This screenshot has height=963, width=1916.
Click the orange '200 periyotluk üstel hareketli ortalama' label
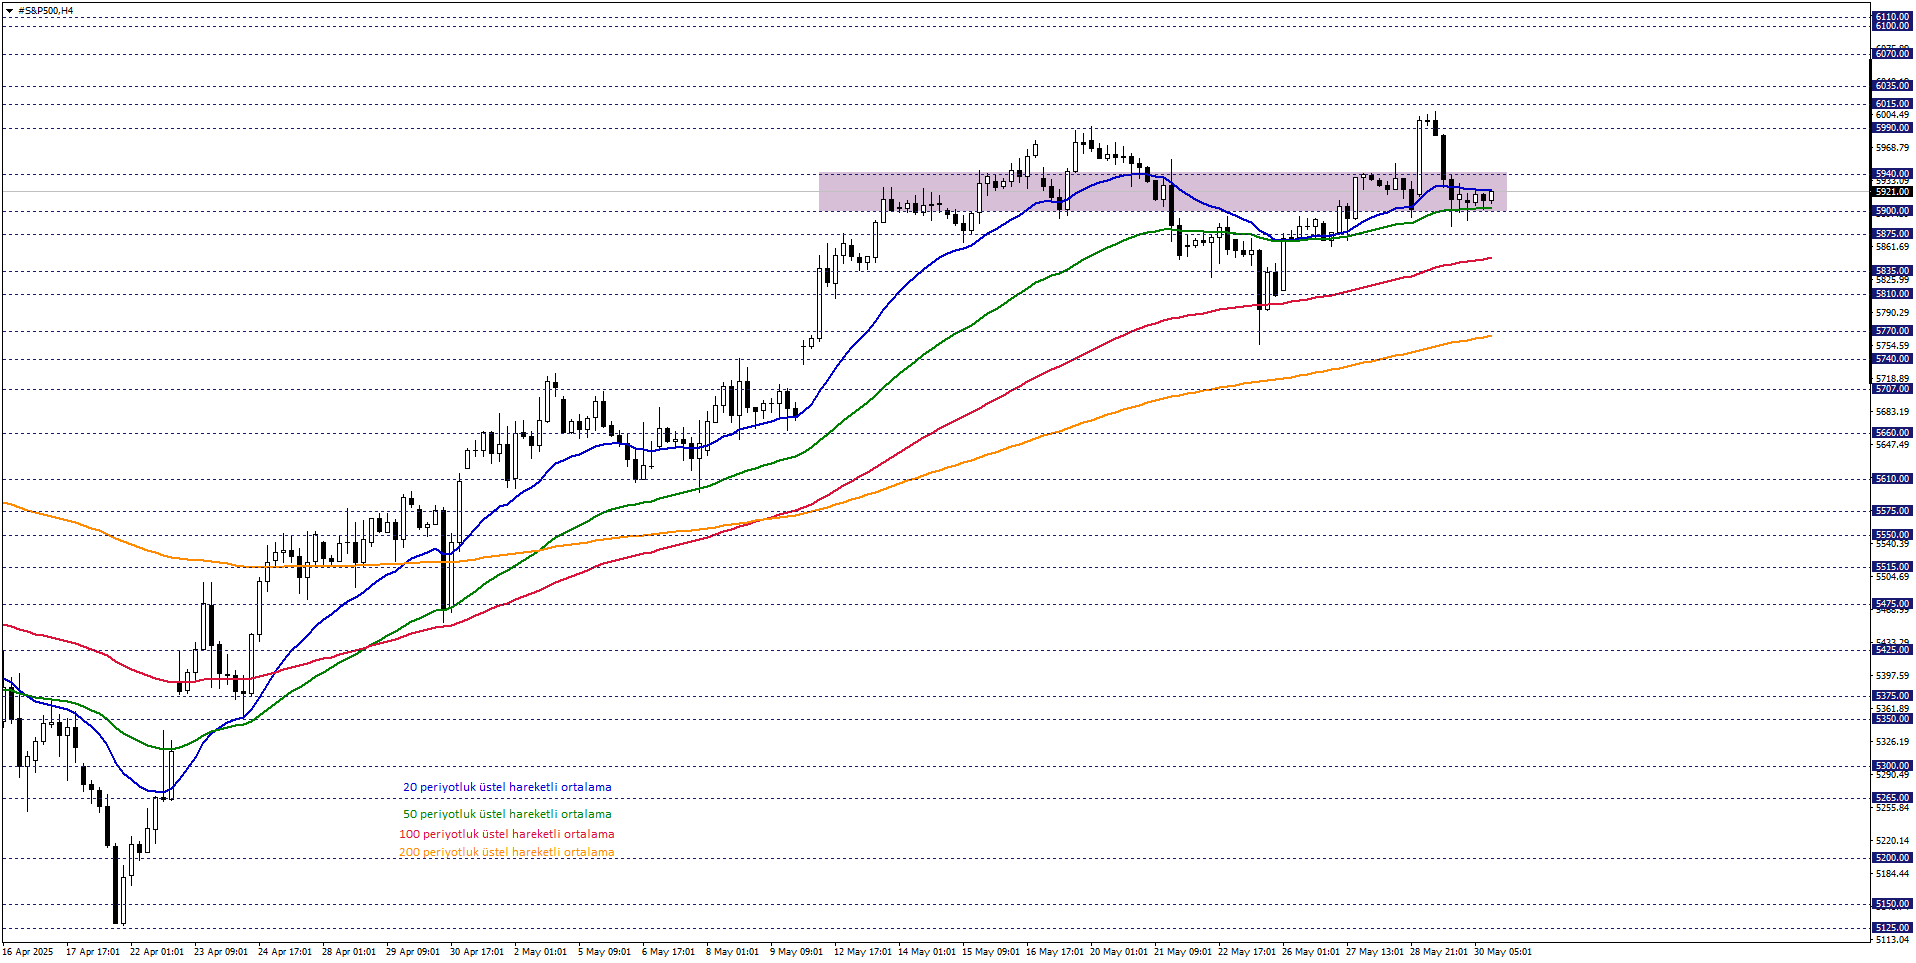507,852
